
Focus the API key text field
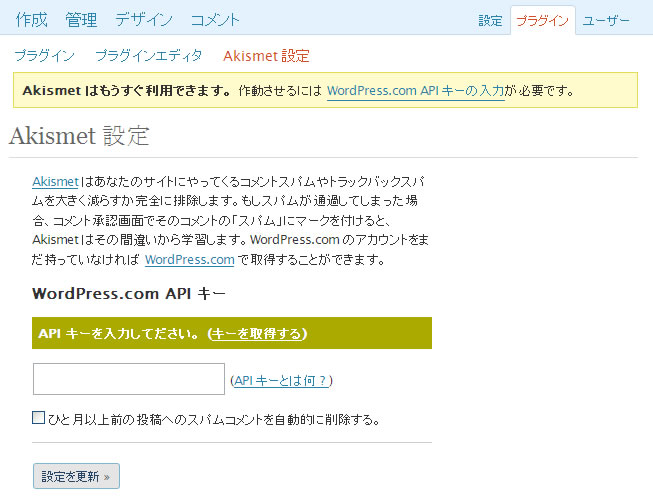(x=129, y=379)
